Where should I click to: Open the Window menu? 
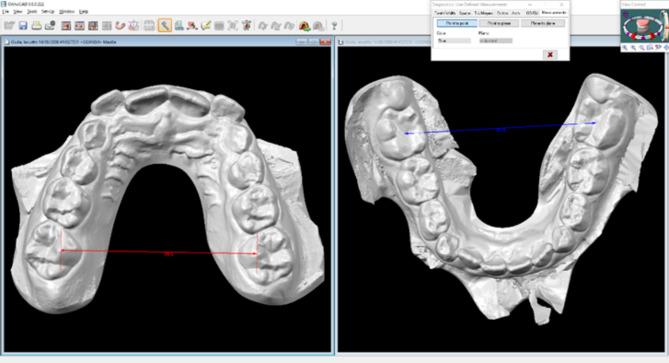pos(67,12)
